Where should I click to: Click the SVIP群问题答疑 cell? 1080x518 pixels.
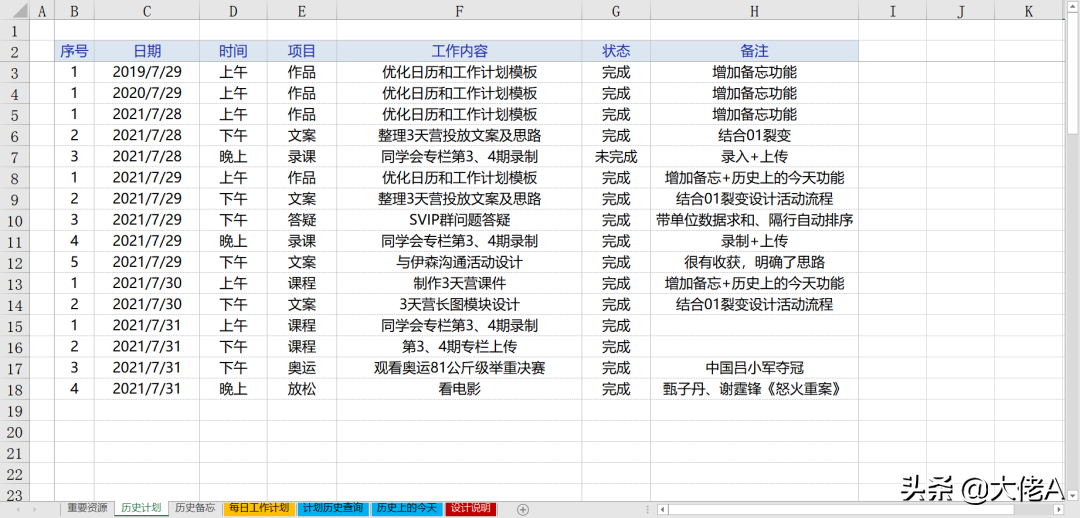(459, 220)
